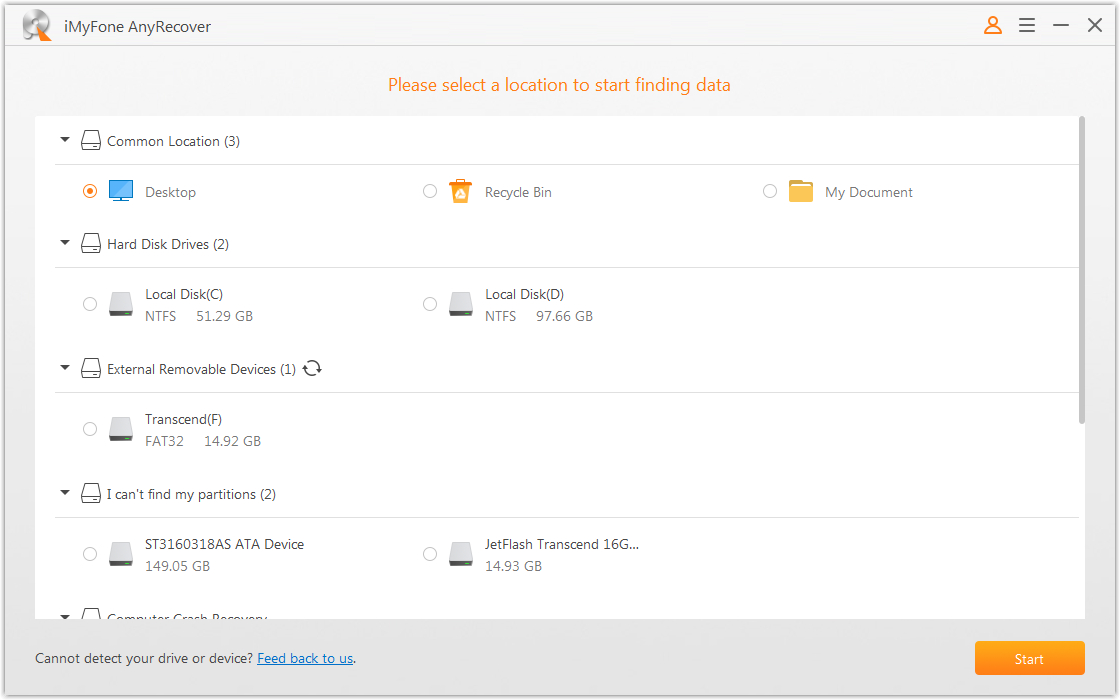This screenshot has width=1120, height=700.
Task: Click the FAT32 file system label
Action: (x=164, y=441)
